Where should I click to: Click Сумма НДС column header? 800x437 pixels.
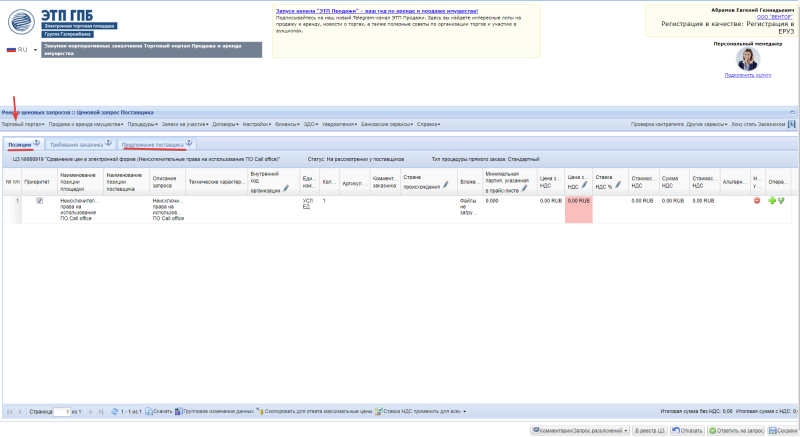click(x=674, y=182)
